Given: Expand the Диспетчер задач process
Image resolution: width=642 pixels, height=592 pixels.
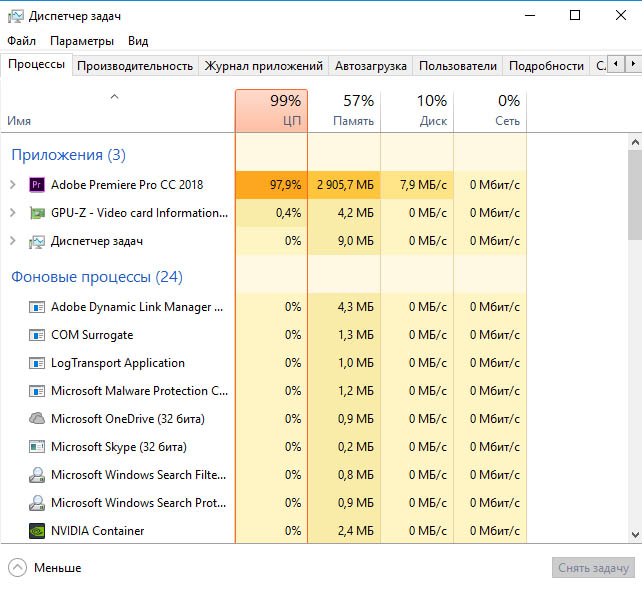Looking at the screenshot, I should (x=13, y=241).
